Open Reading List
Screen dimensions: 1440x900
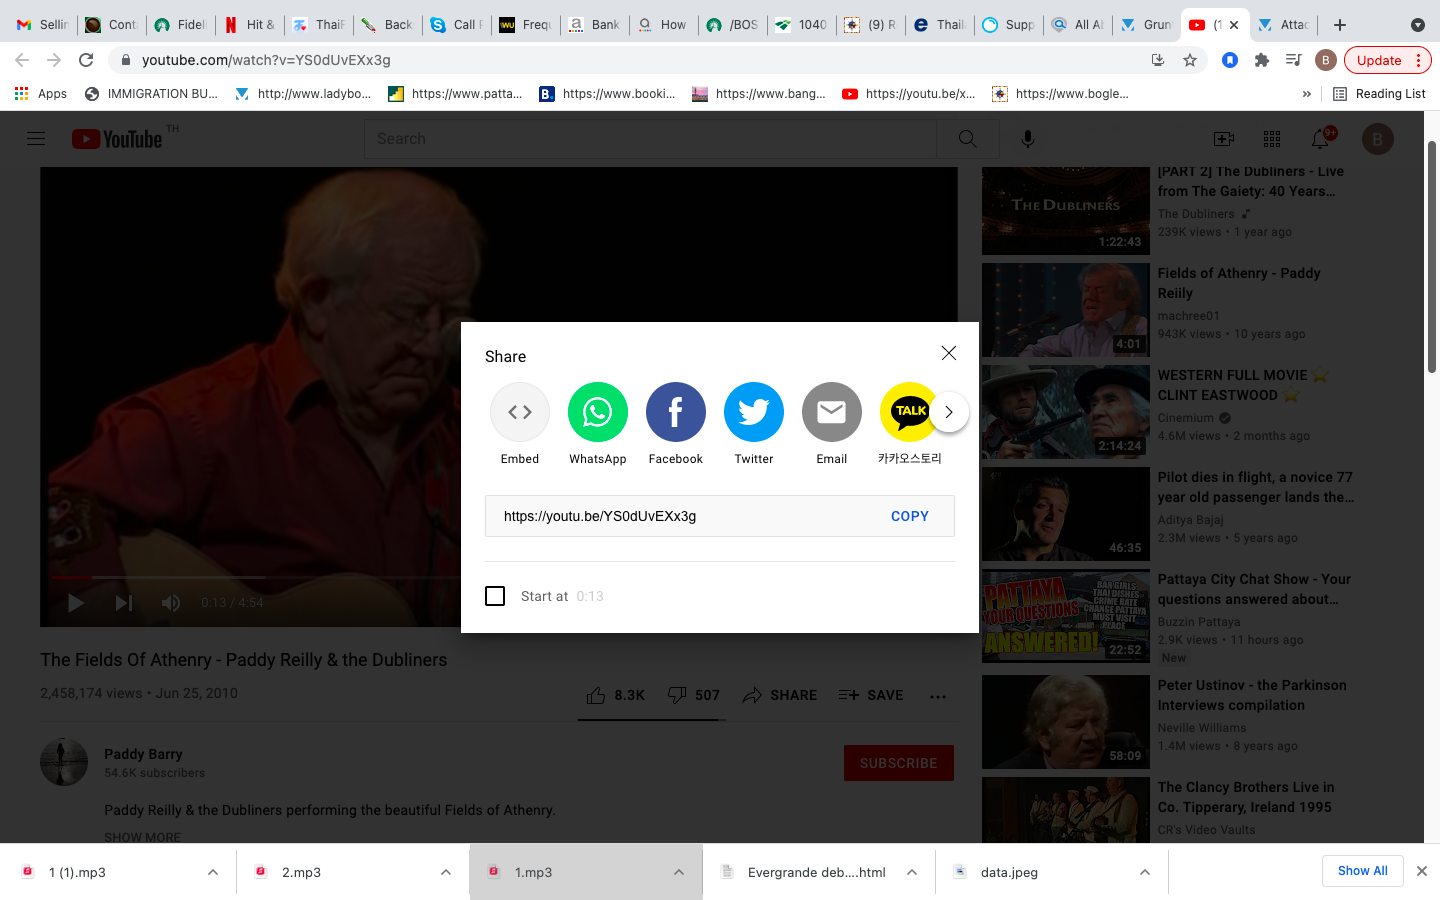point(1379,94)
